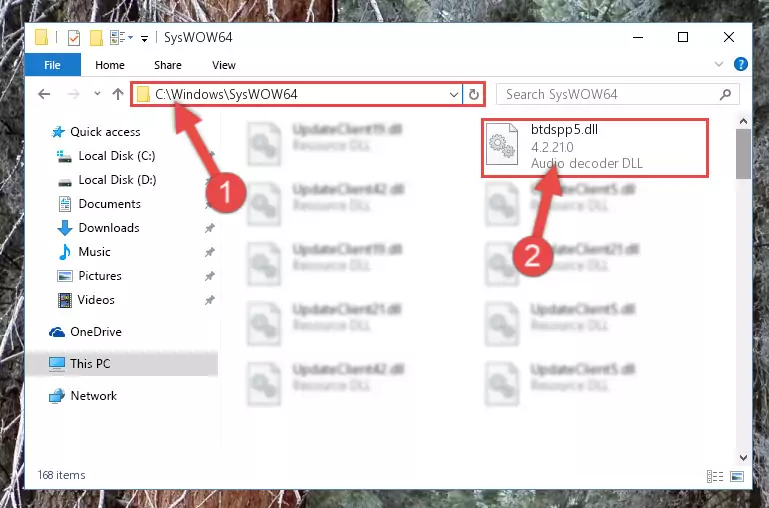Switch to the View tab

pyautogui.click(x=224, y=65)
